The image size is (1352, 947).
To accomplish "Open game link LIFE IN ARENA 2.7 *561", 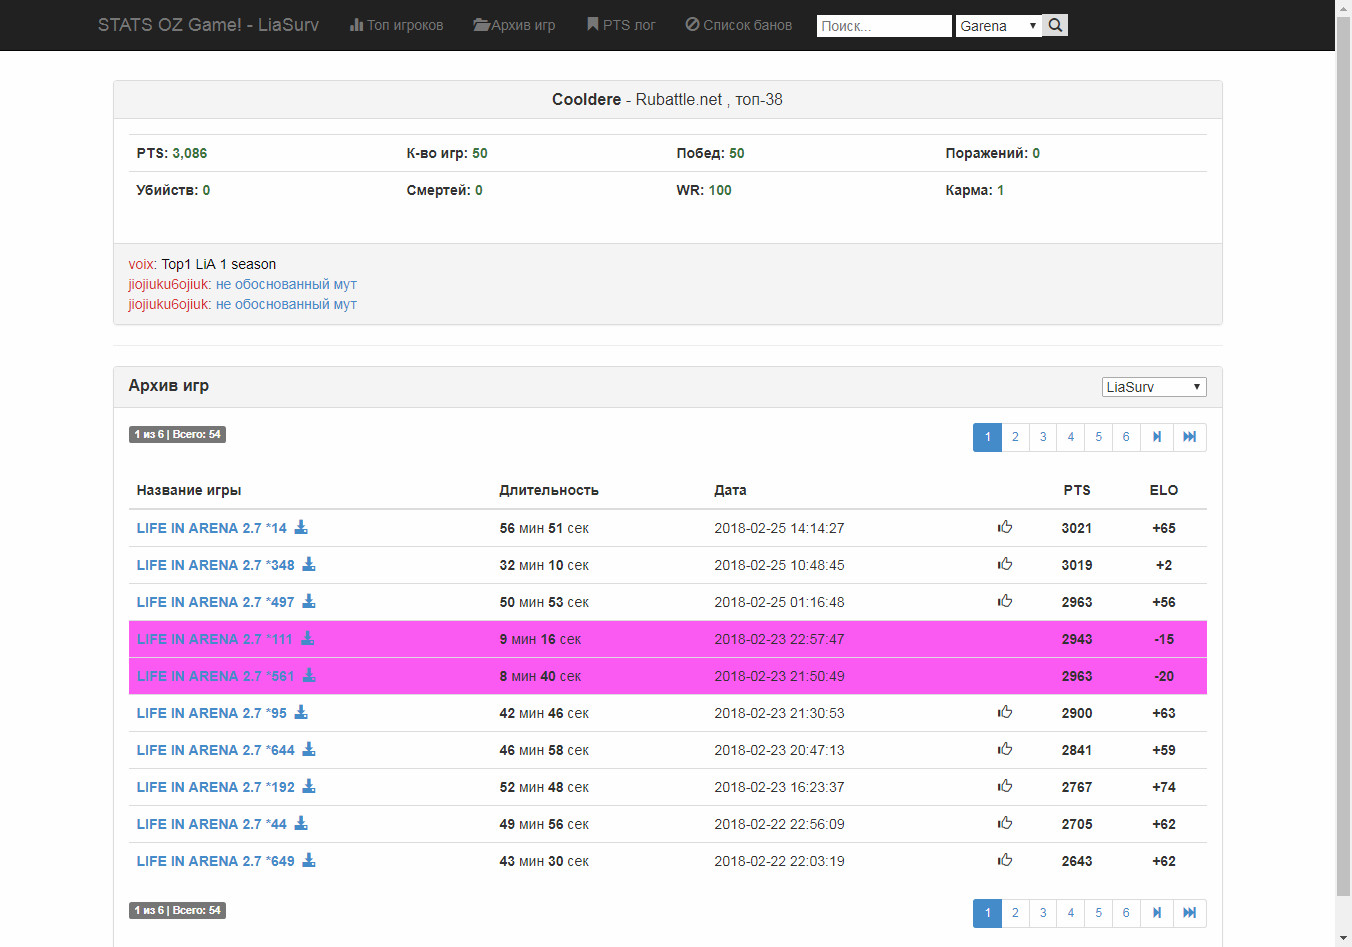I will tap(215, 676).
